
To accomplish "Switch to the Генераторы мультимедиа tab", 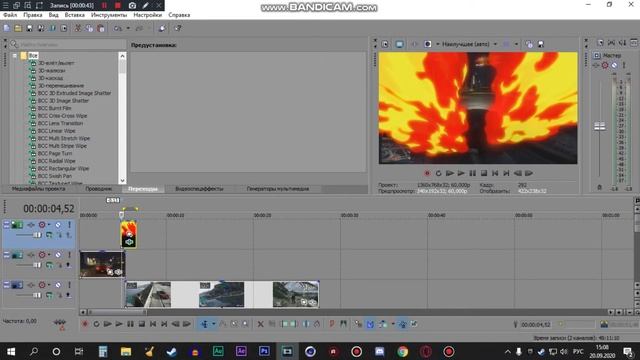I will (x=278, y=189).
